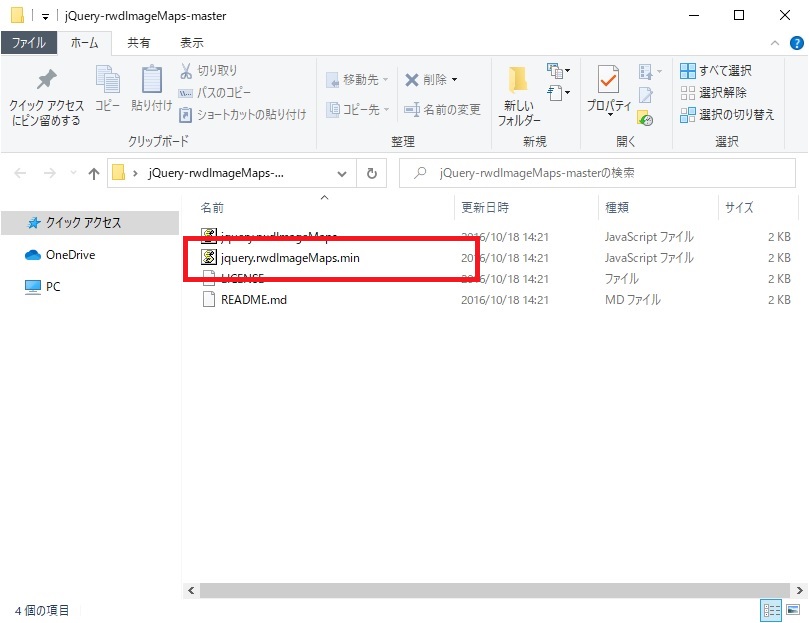Click MD ファイル type of README.md
The height and width of the screenshot is (623, 809).
coord(633,300)
